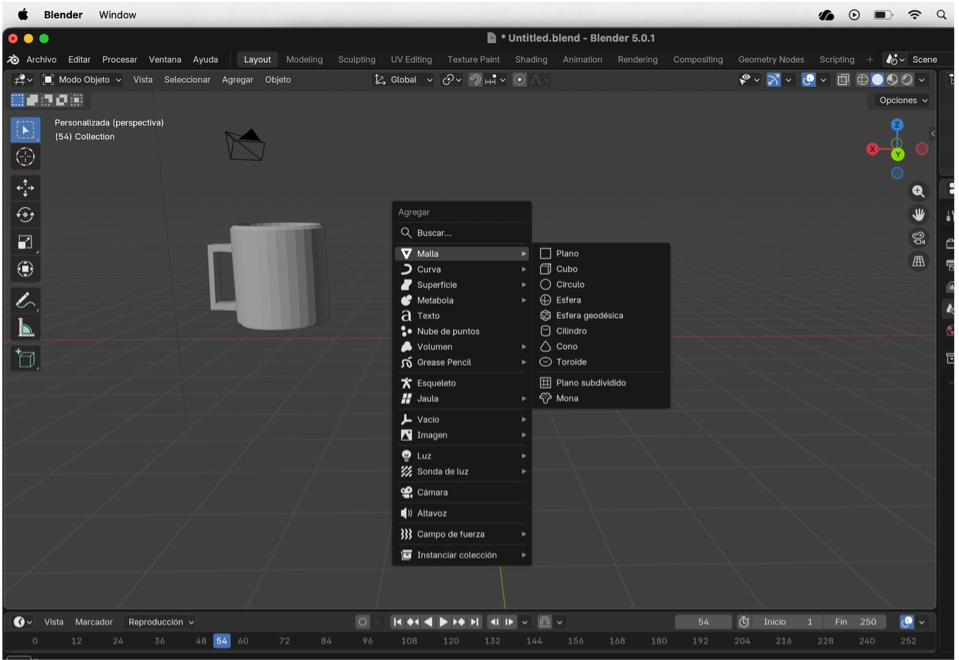Open the Global transform orientation dropdown
959x660 pixels.
click(403, 79)
